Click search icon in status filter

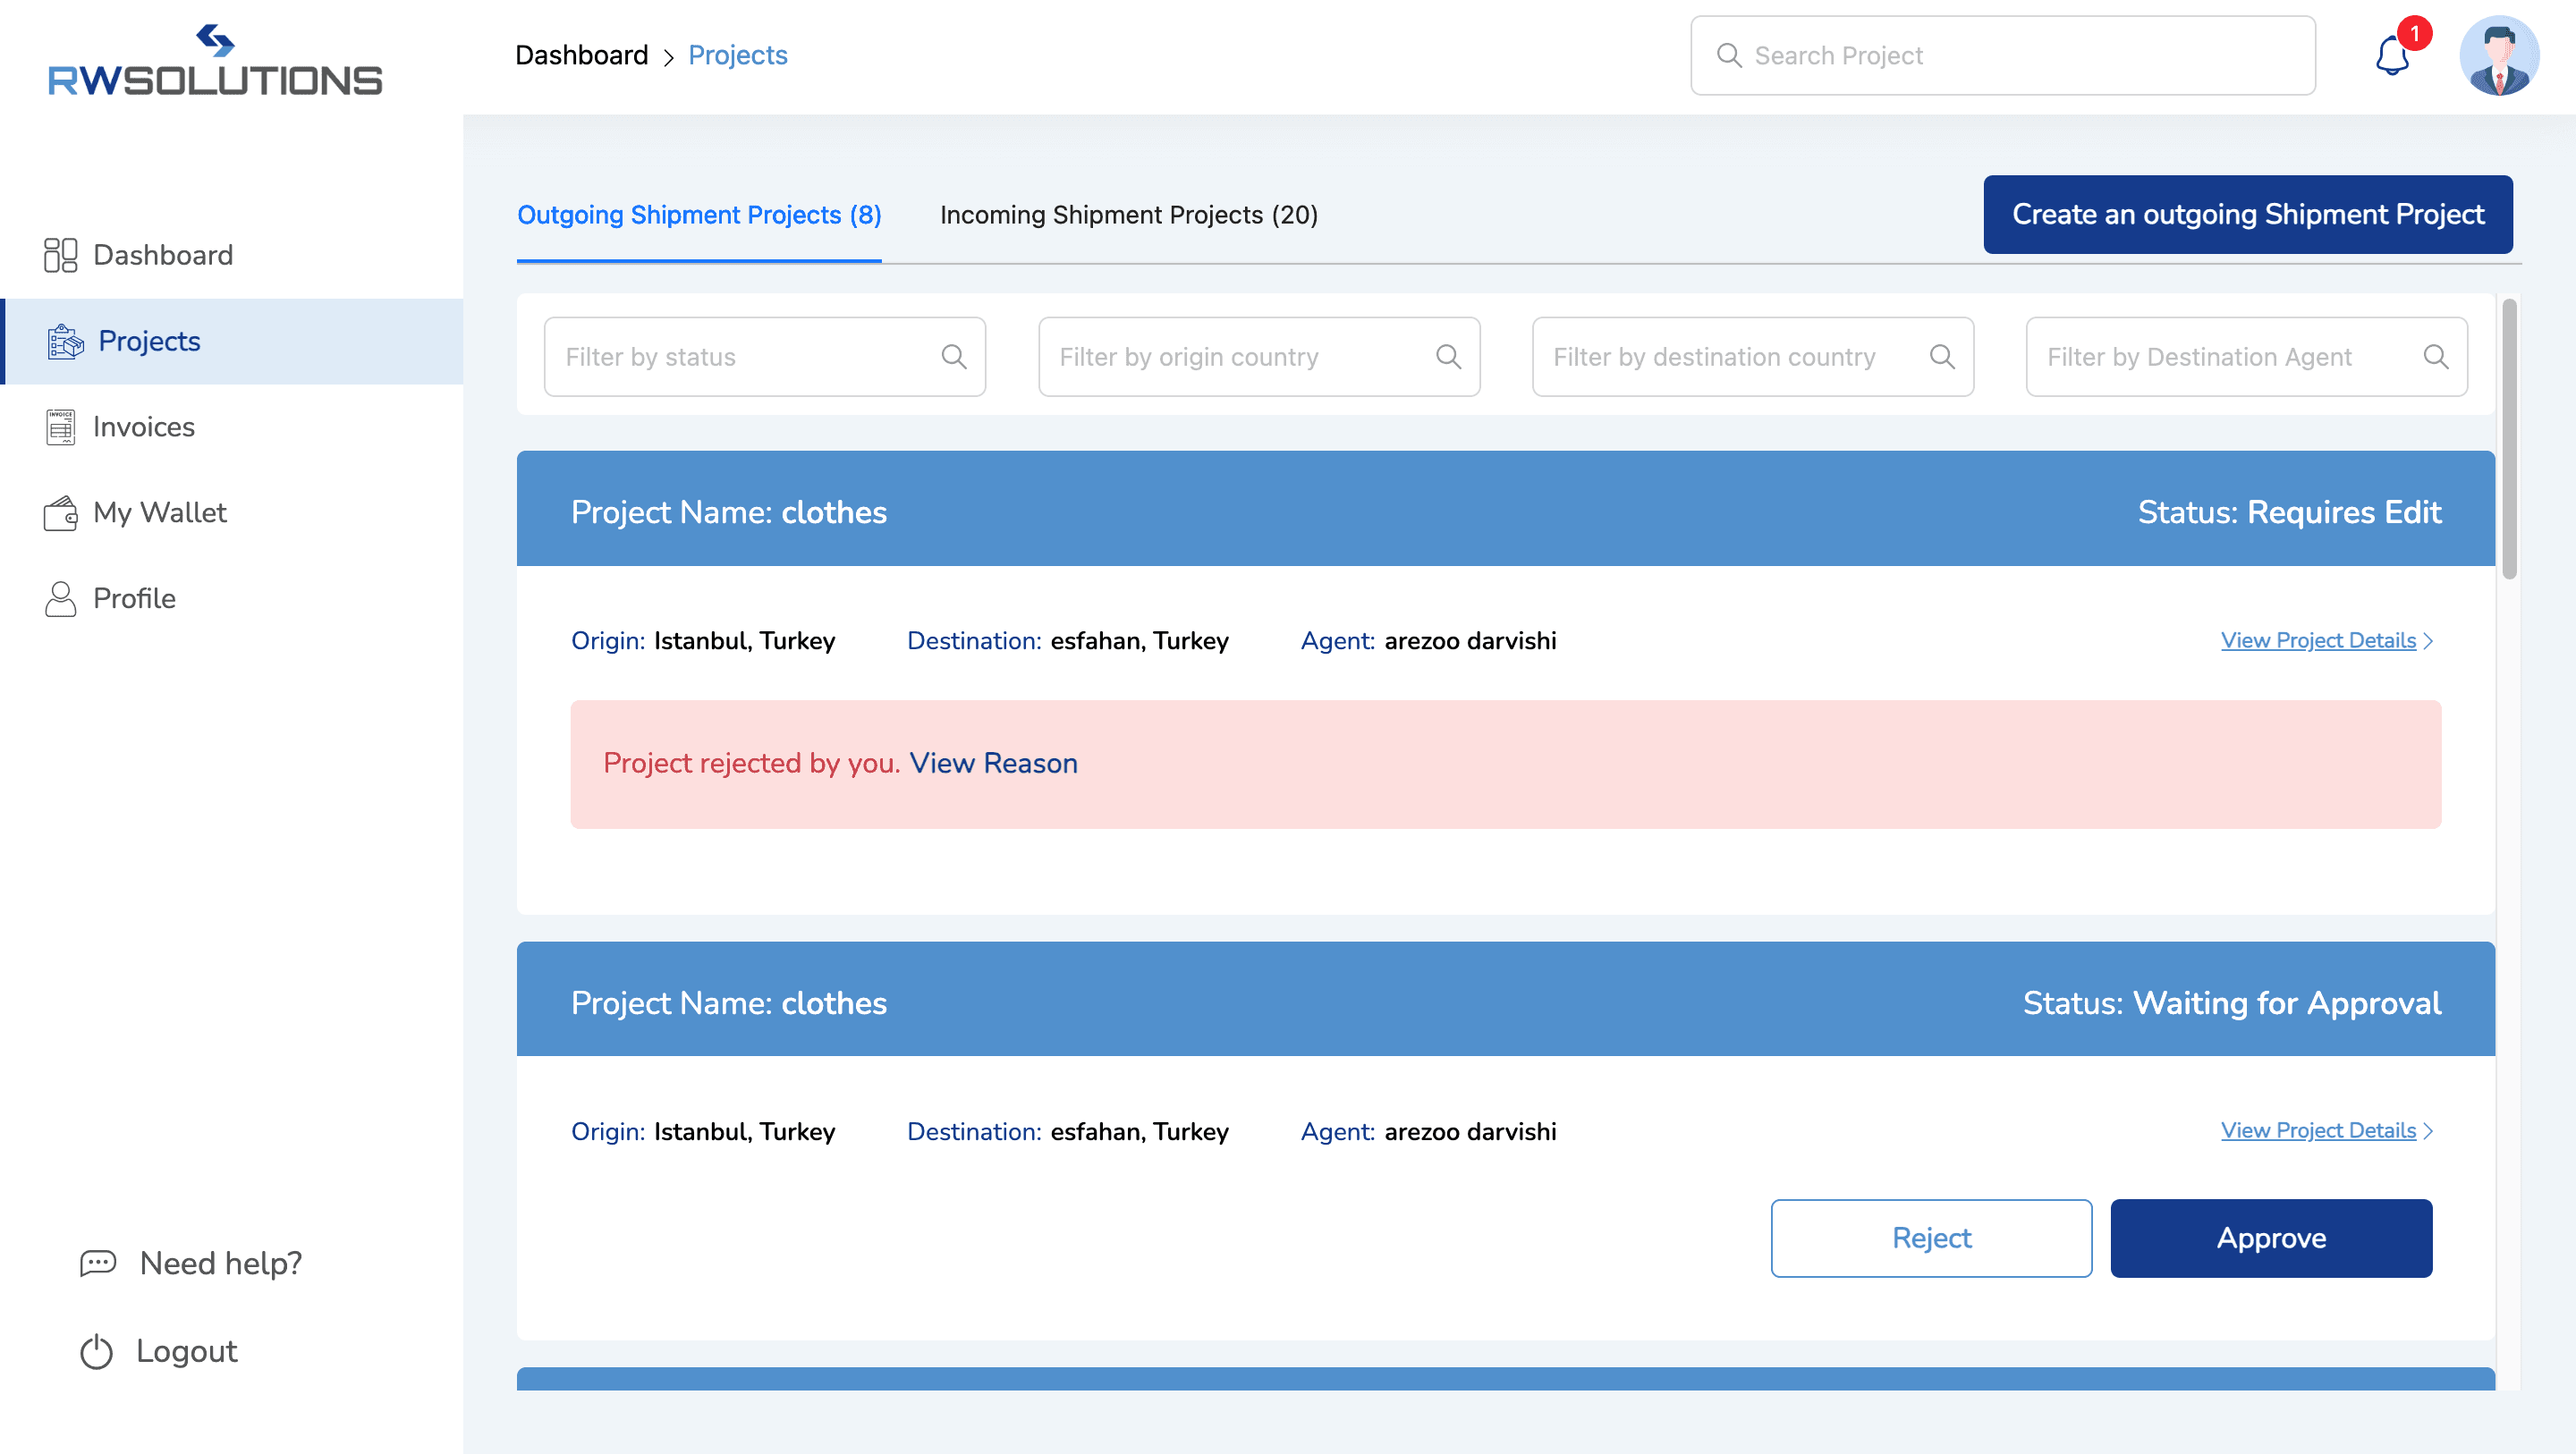tap(954, 357)
